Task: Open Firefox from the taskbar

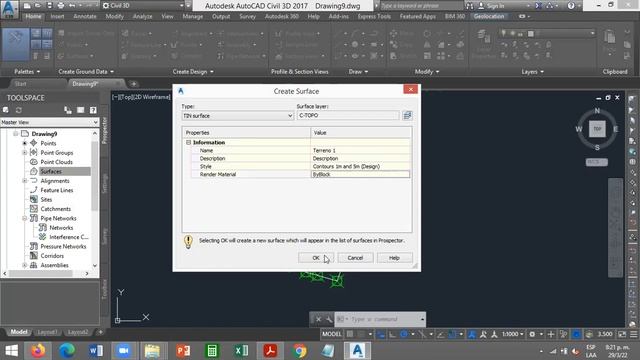Action: click(38, 351)
